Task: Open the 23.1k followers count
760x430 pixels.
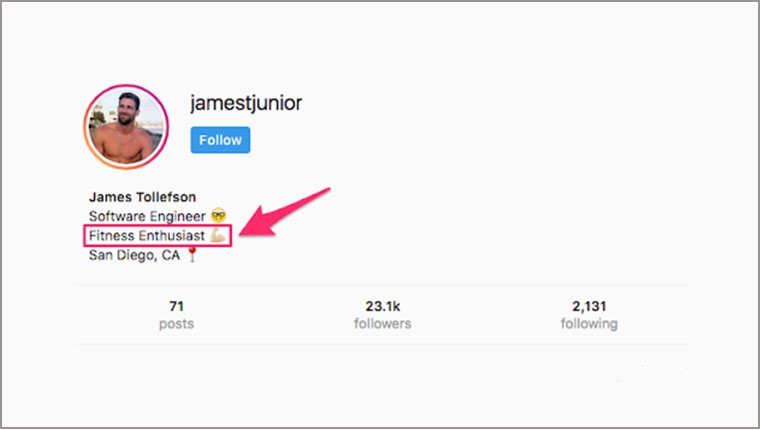Action: point(382,306)
